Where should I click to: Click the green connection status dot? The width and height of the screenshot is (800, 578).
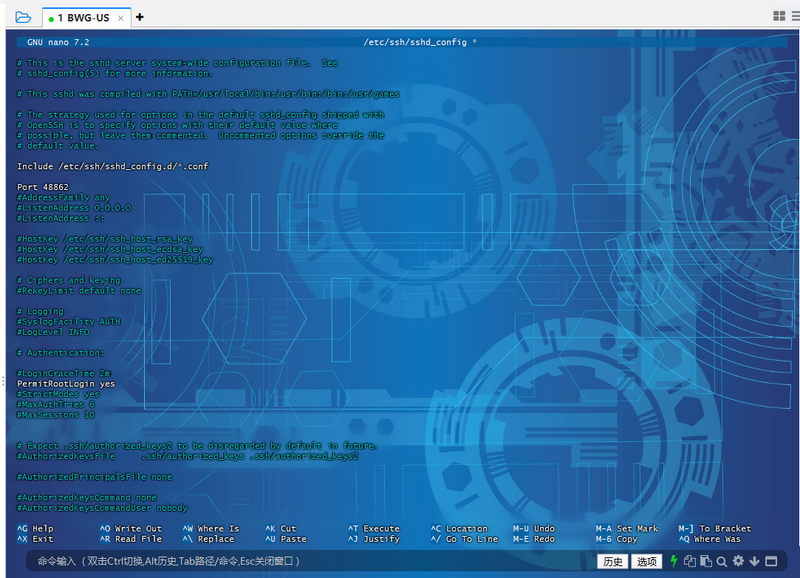coord(51,18)
